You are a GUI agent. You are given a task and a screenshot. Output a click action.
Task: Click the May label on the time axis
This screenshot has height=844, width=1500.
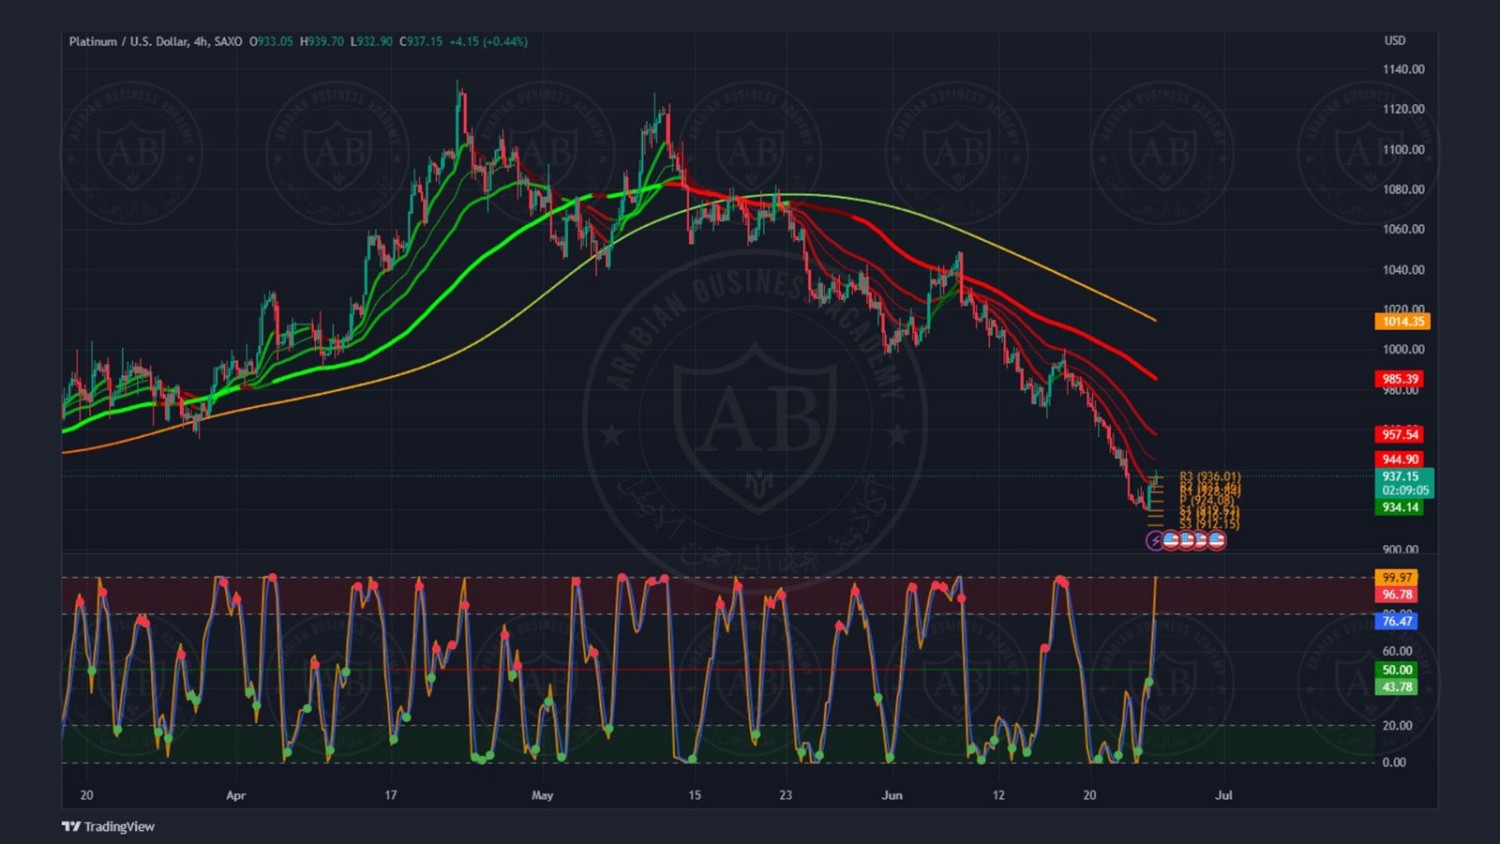click(542, 795)
